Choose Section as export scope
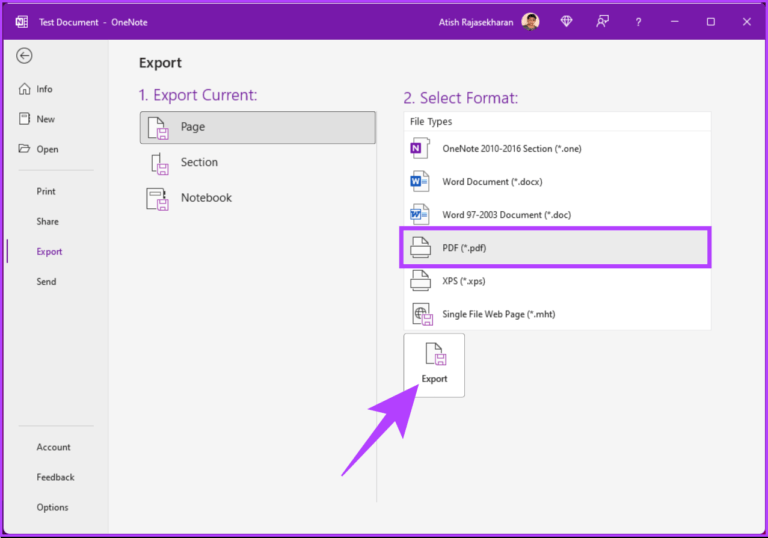768x538 pixels. point(258,163)
